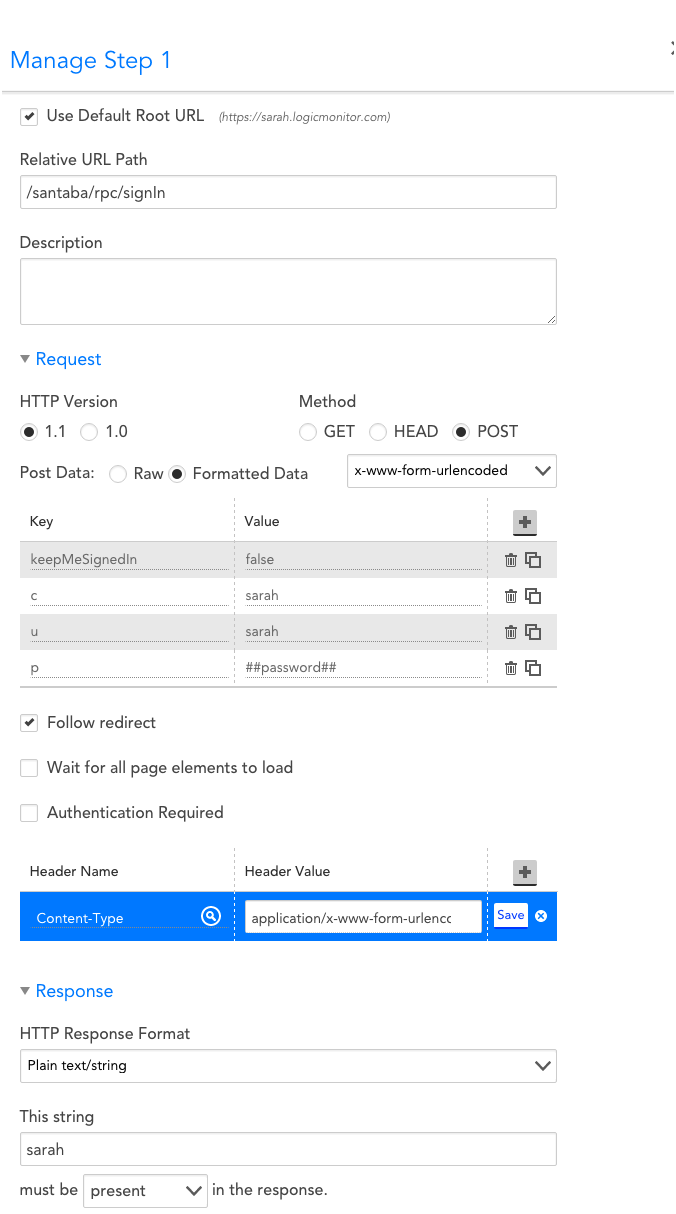This screenshot has height=1214, width=676.
Task: Check the Authentication Required box
Action: (x=29, y=813)
